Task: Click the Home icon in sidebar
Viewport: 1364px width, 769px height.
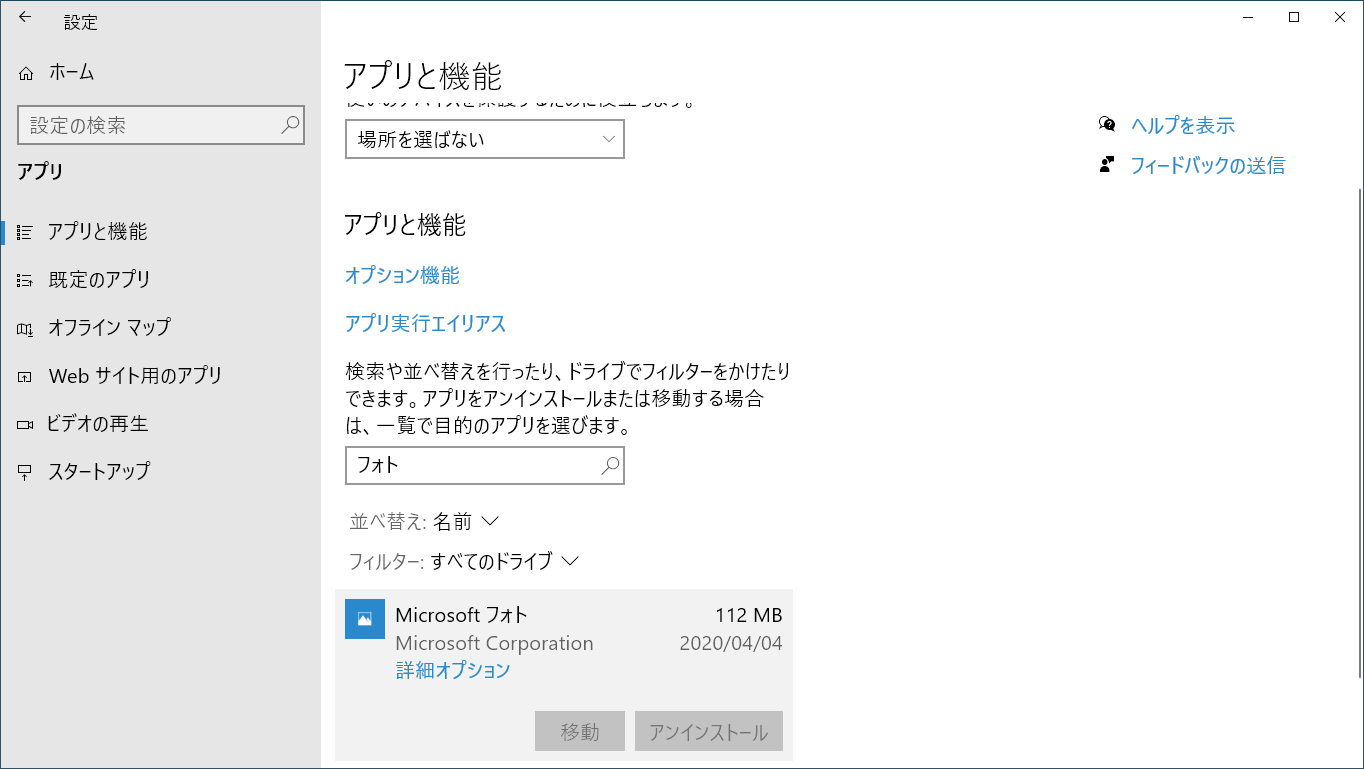Action: point(27,73)
